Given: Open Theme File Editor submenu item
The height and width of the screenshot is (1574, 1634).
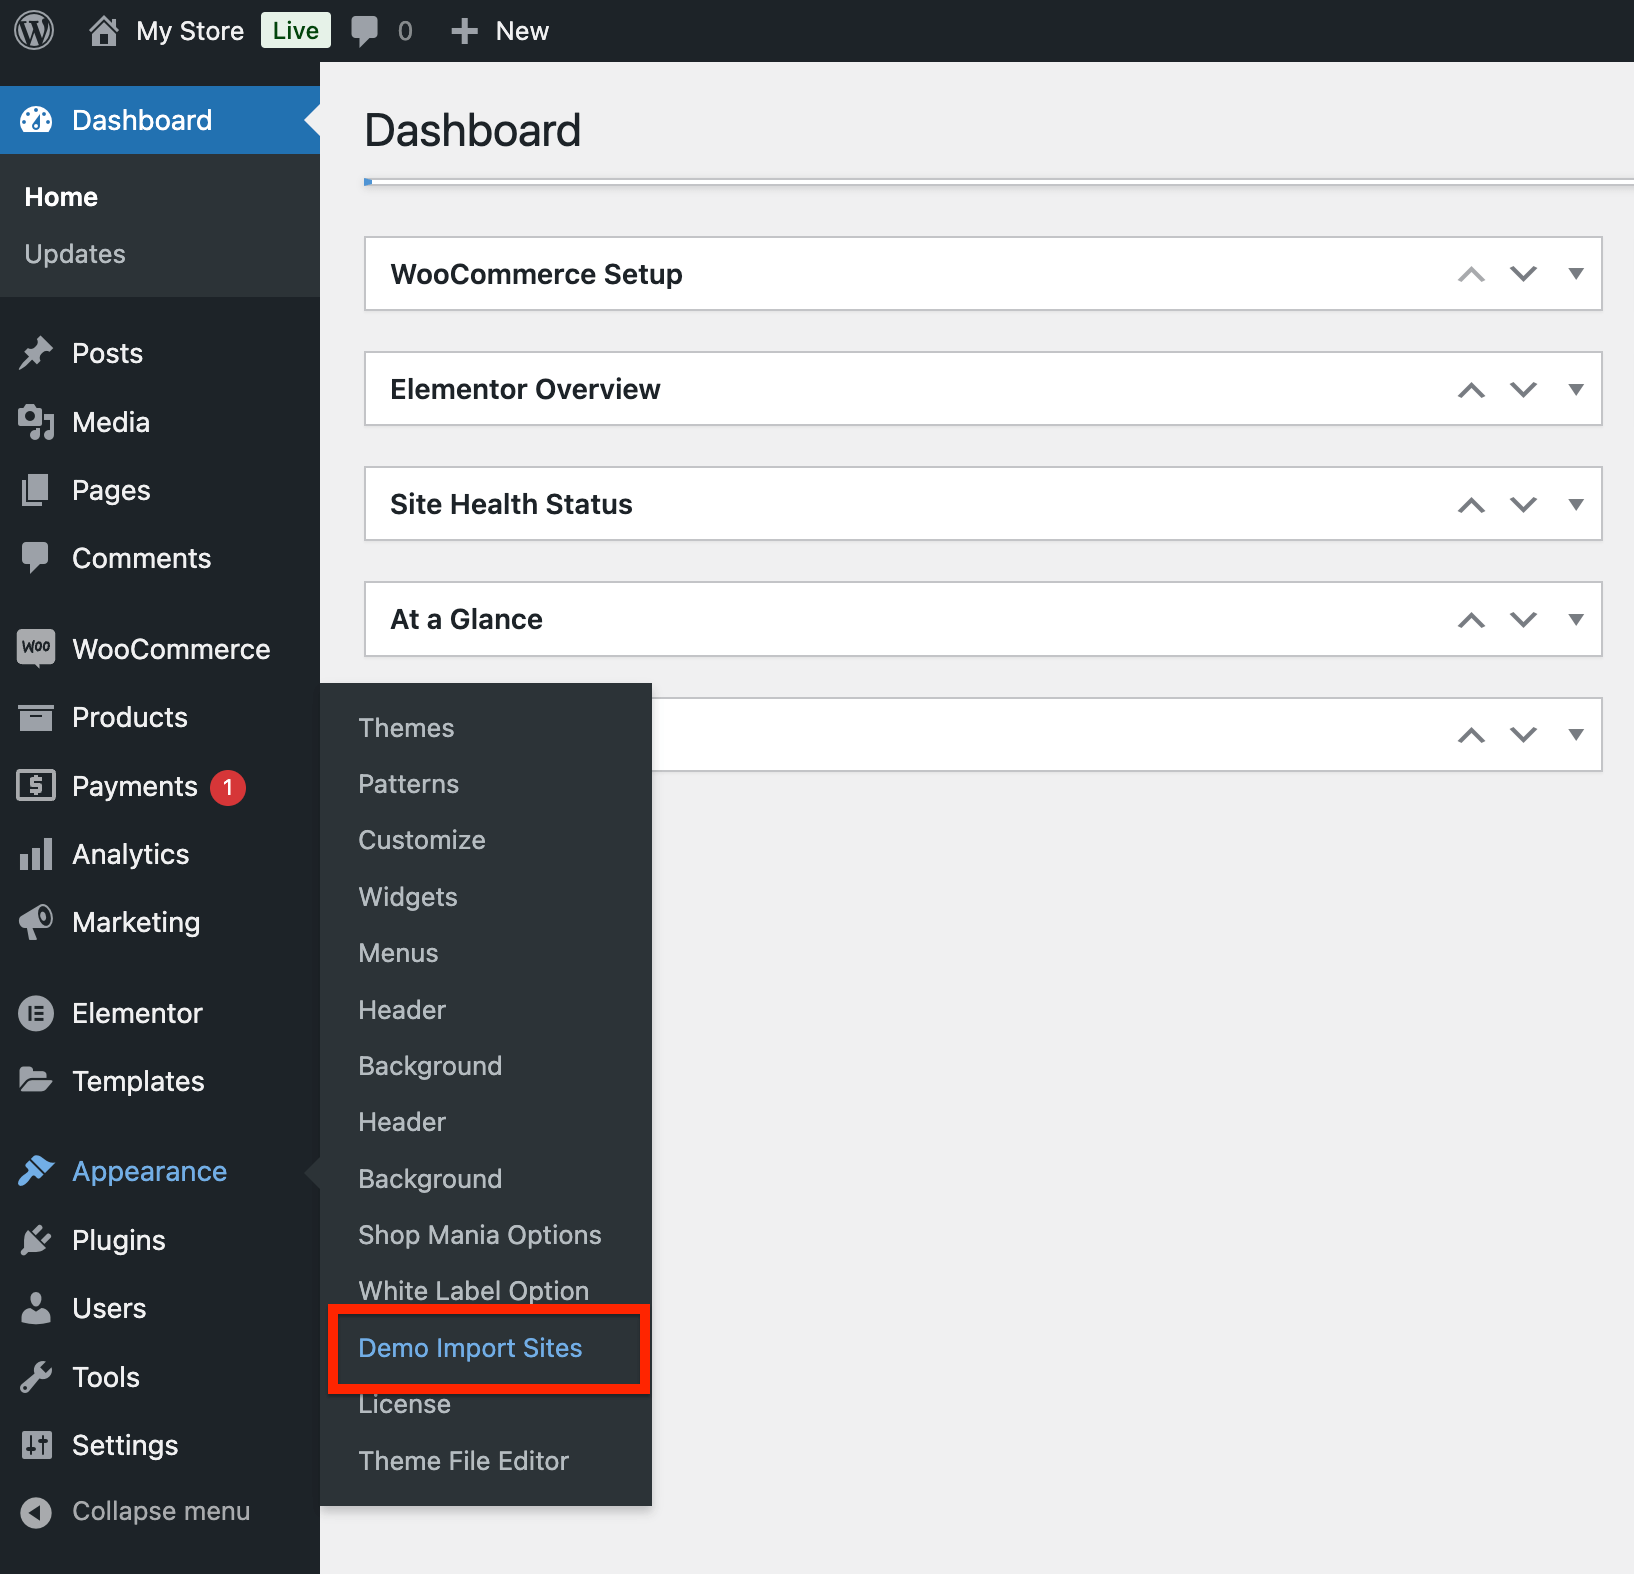Looking at the screenshot, I should [463, 1461].
